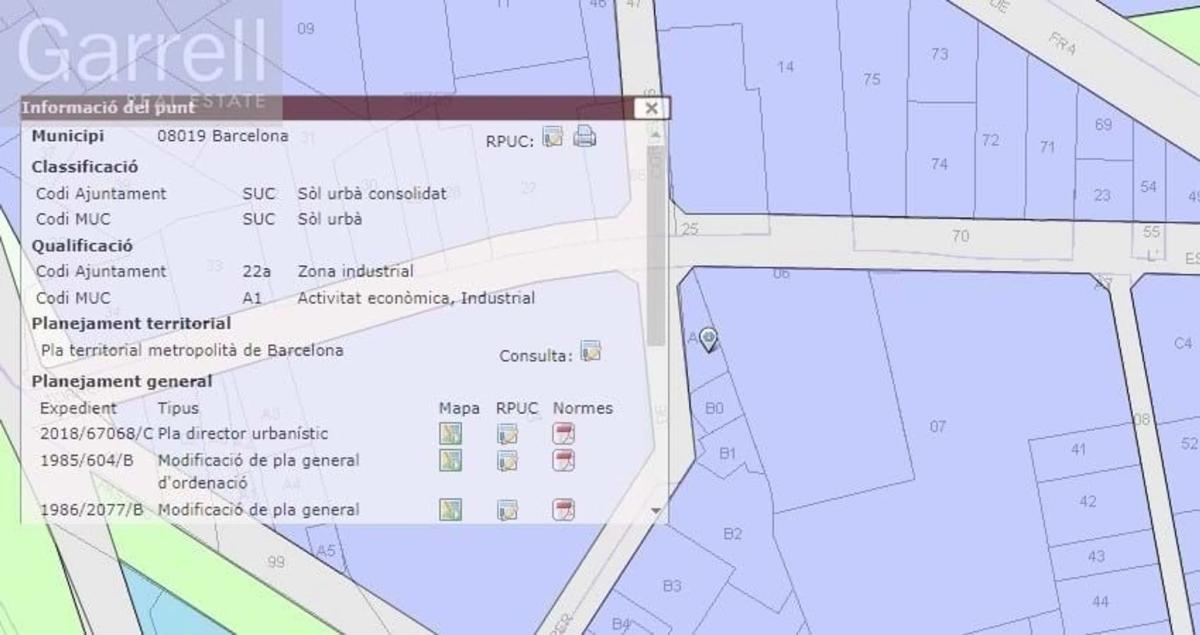Open the RPUC icon for expedient 1986/2077/B
The image size is (1200, 635).
tap(508, 510)
